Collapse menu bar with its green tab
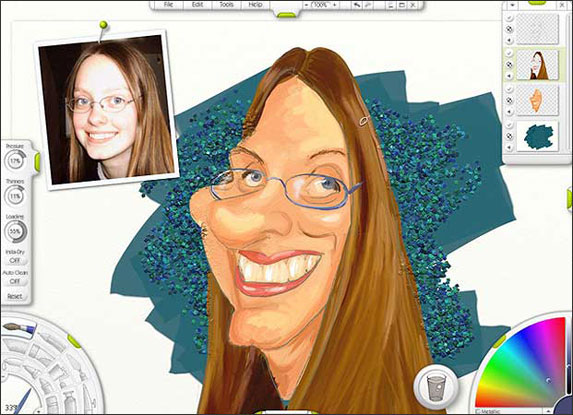 tap(286, 15)
